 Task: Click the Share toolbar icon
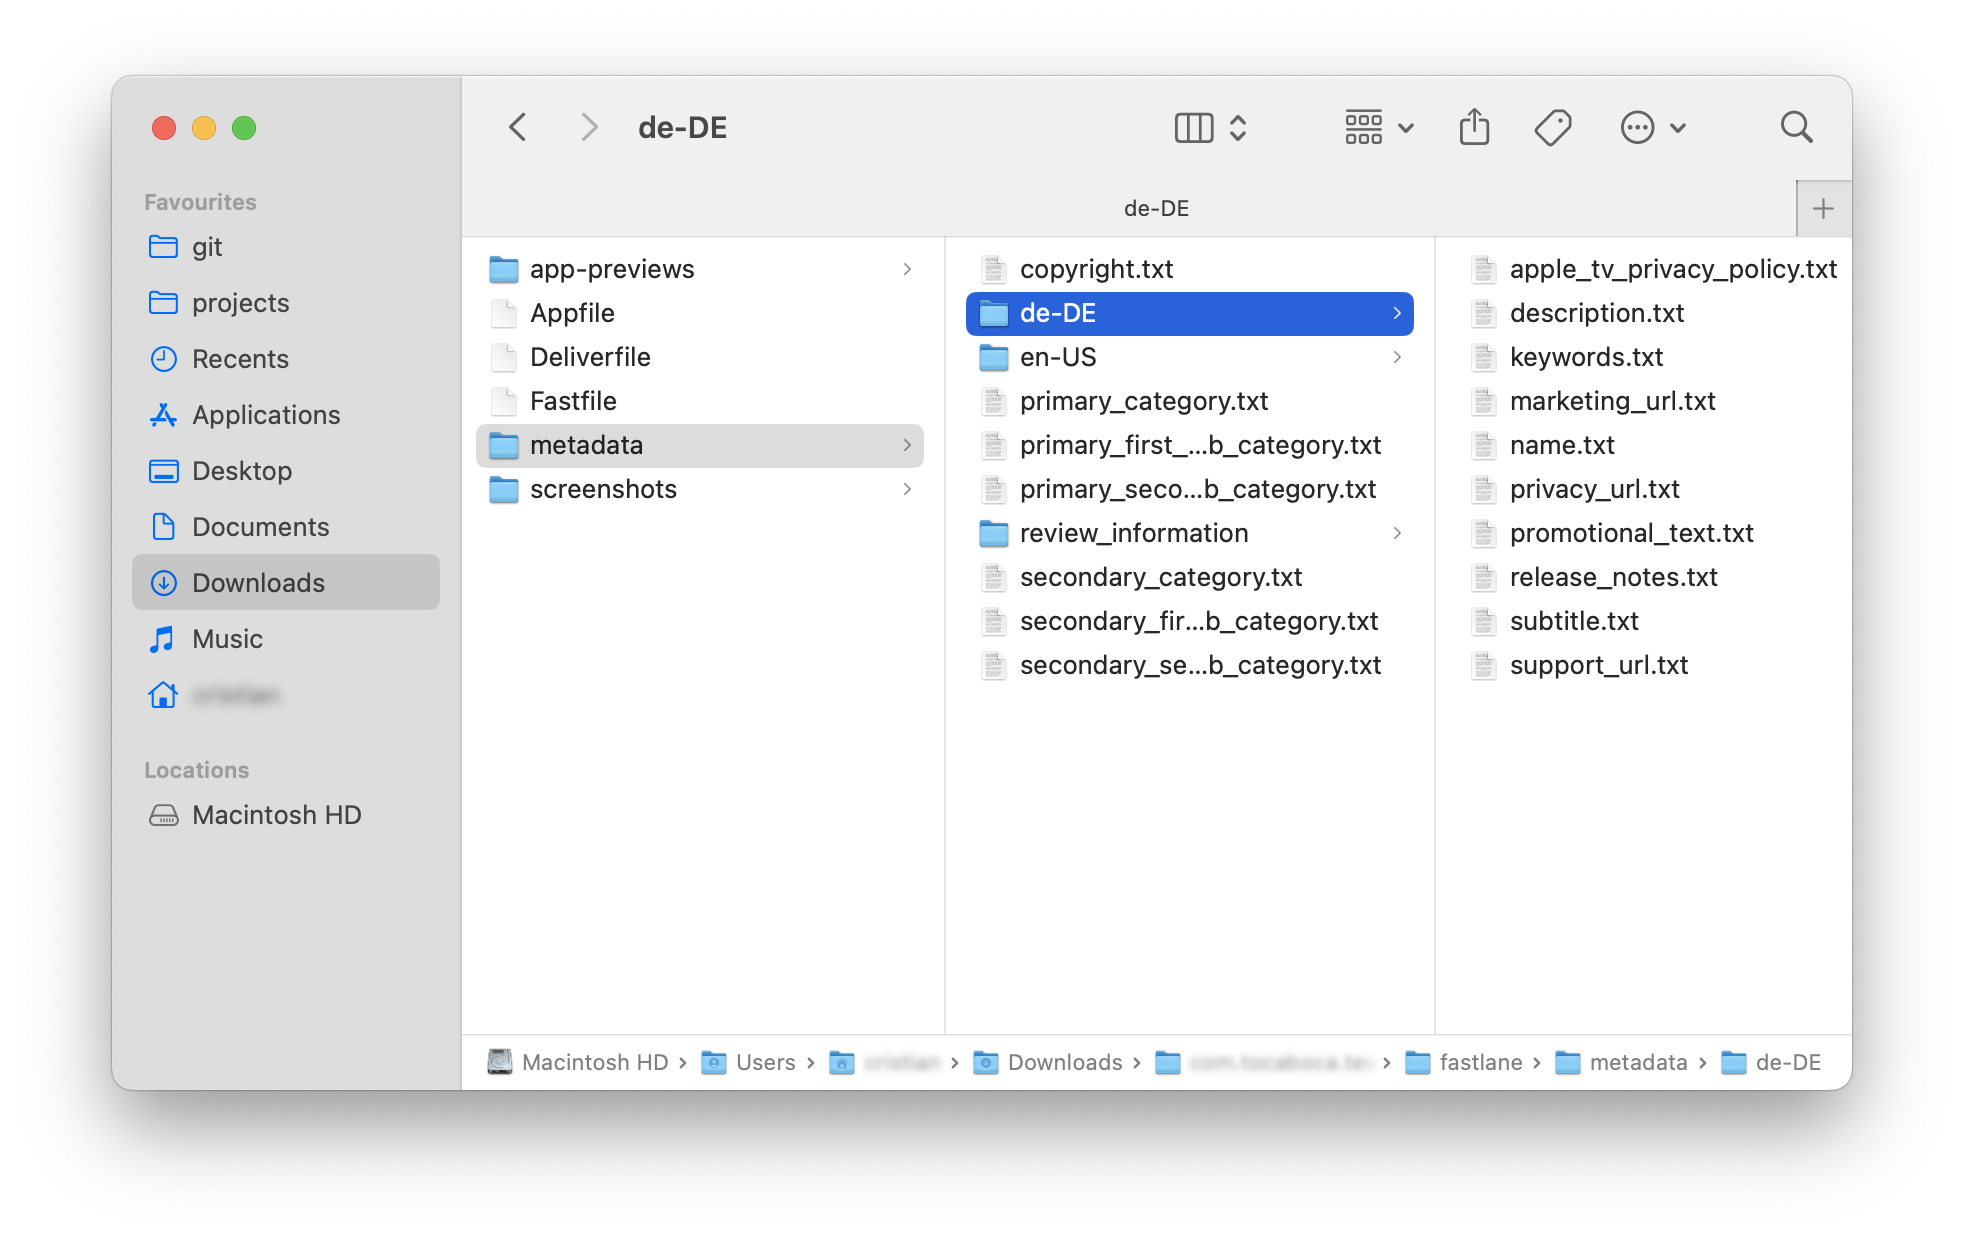(x=1474, y=127)
